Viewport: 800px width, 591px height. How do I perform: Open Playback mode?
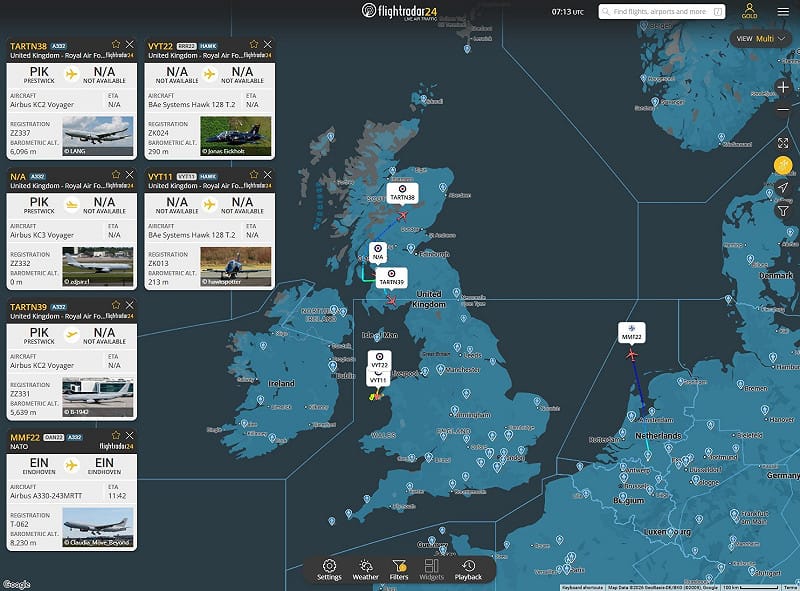coord(468,570)
